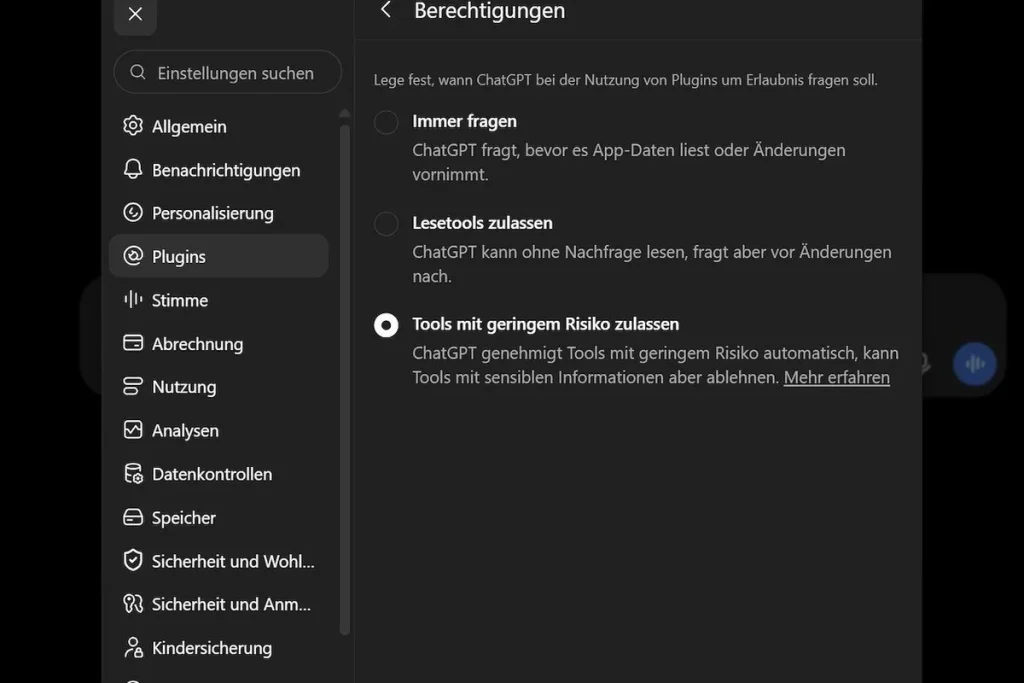Click the Sicherheit und Wohl... shield icon
Image resolution: width=1024 pixels, height=683 pixels.
click(x=133, y=560)
